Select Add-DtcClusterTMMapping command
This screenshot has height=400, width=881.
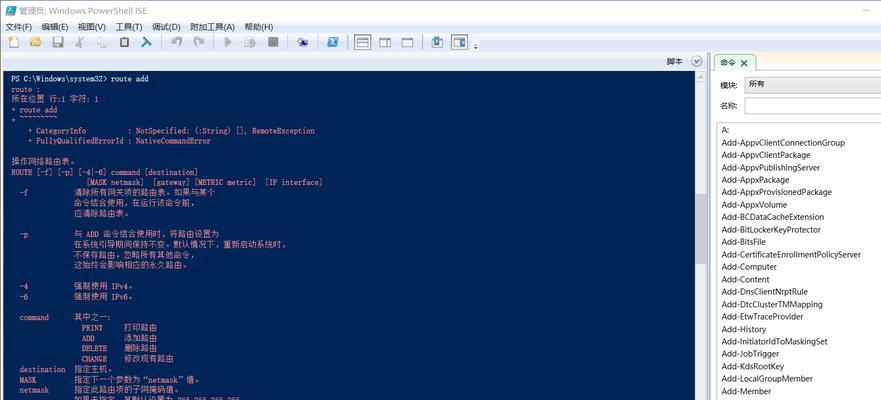click(x=772, y=304)
